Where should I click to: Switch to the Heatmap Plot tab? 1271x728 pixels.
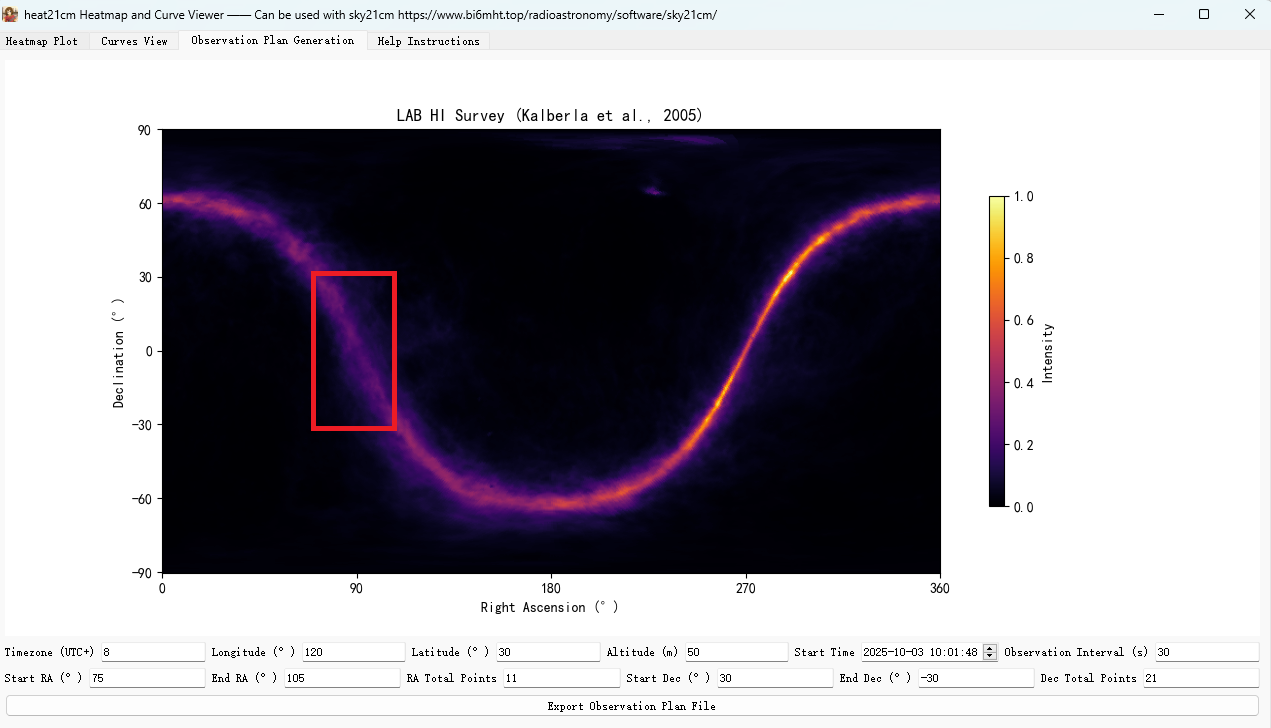point(42,41)
